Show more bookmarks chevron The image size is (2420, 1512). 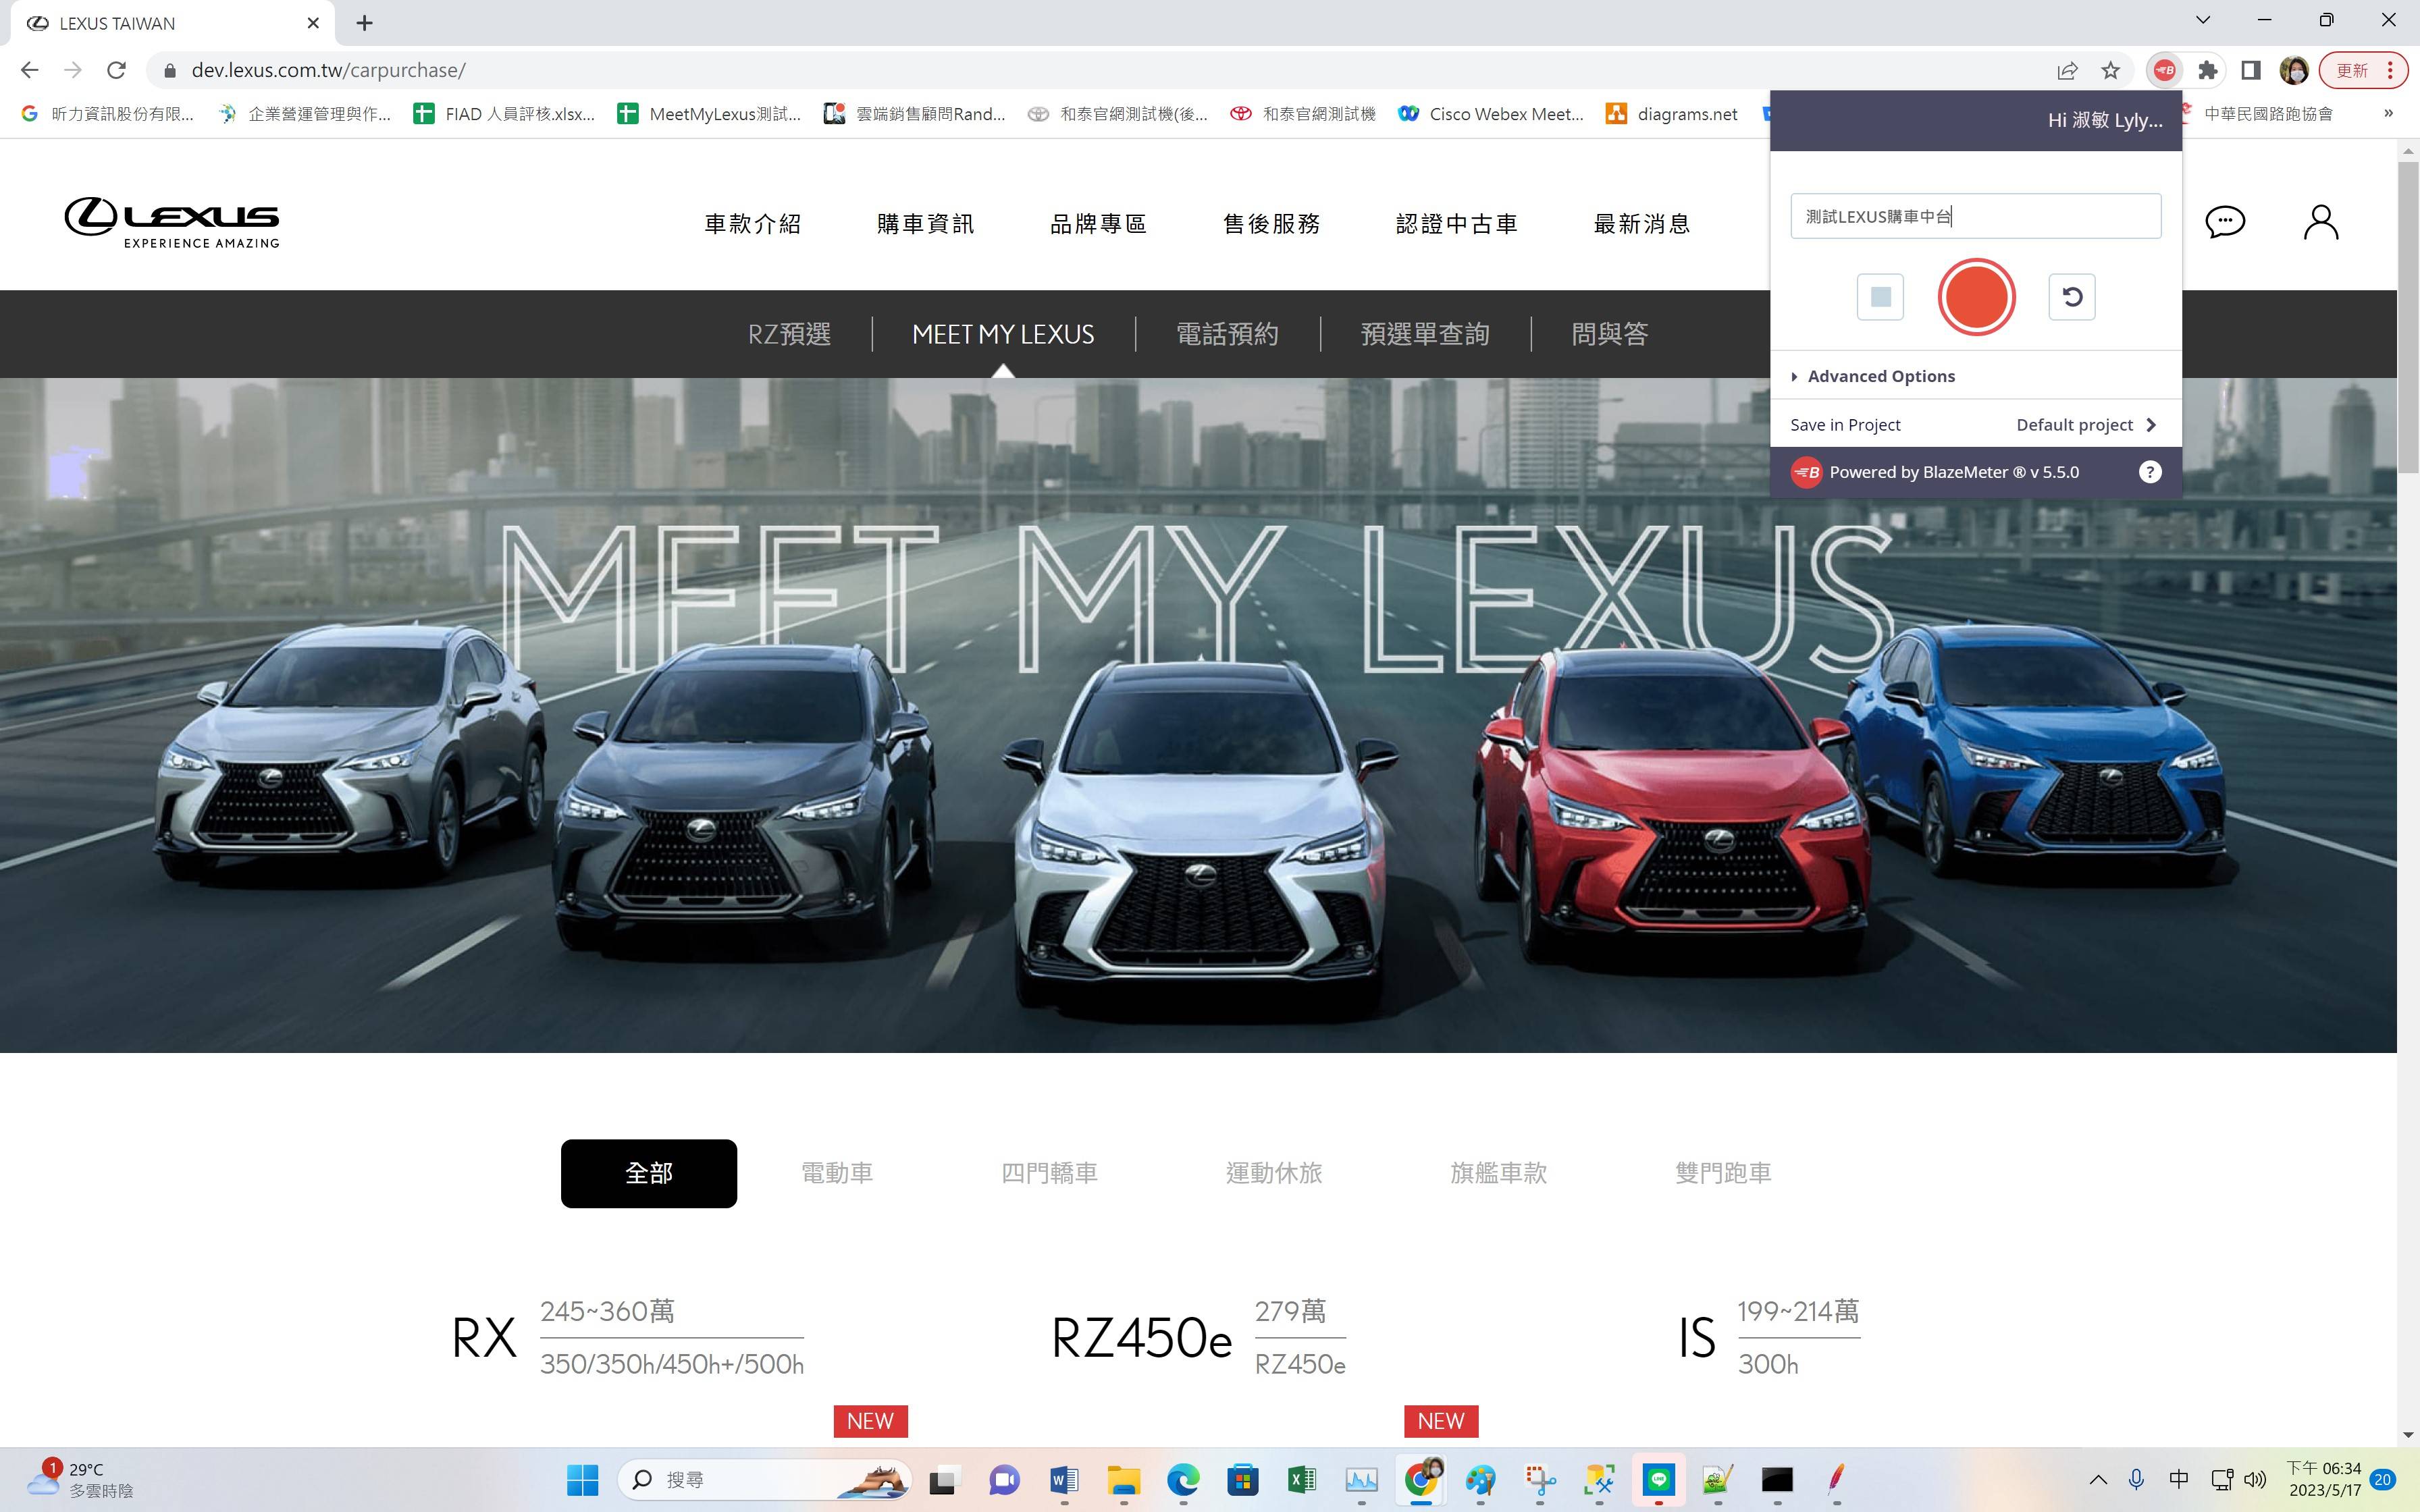(x=2388, y=113)
